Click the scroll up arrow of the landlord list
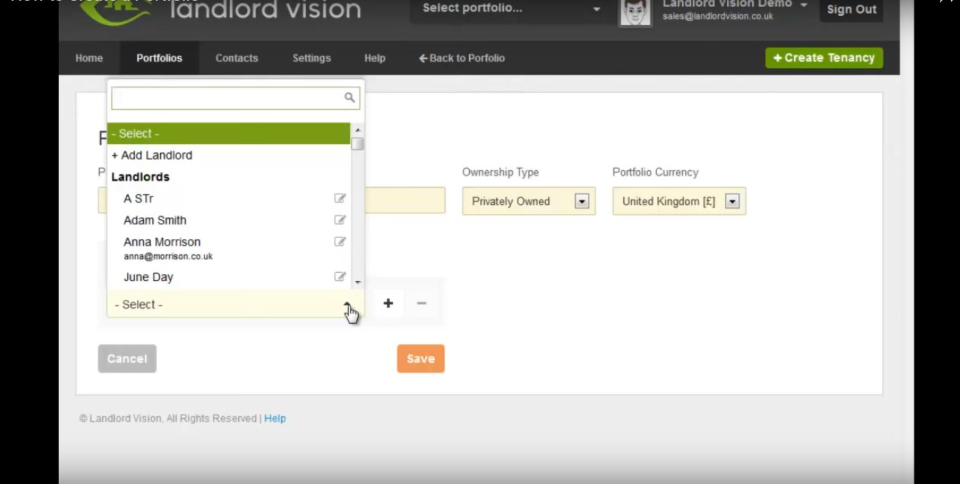The width and height of the screenshot is (960, 484). [358, 130]
